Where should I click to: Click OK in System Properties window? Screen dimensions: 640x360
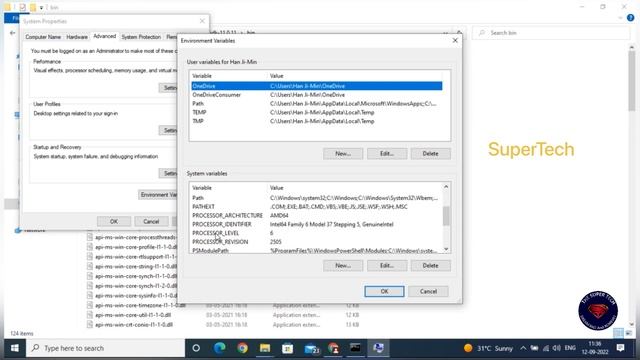click(x=114, y=221)
